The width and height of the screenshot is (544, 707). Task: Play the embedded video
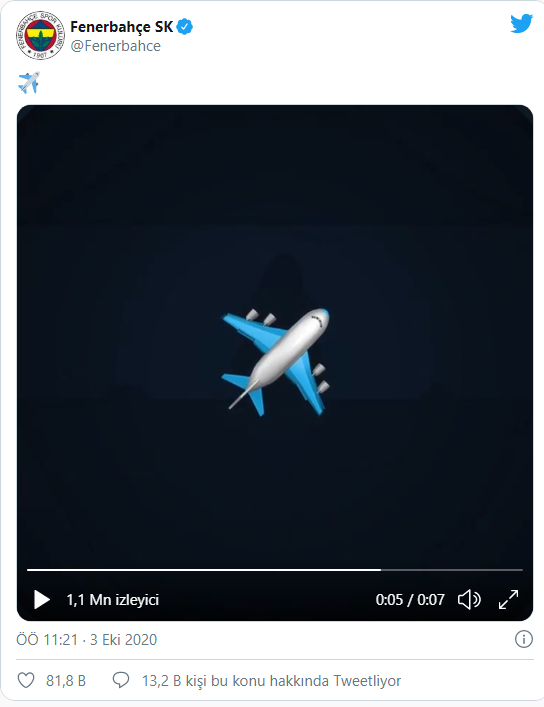(x=41, y=600)
